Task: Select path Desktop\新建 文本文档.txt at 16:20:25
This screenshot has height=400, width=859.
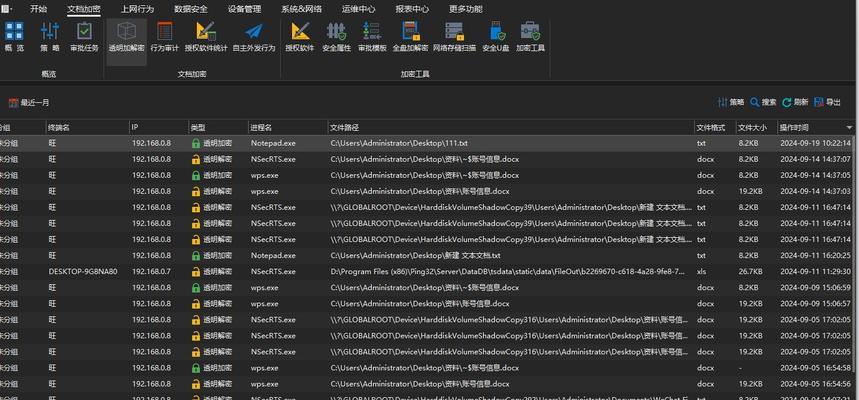Action: coord(415,256)
